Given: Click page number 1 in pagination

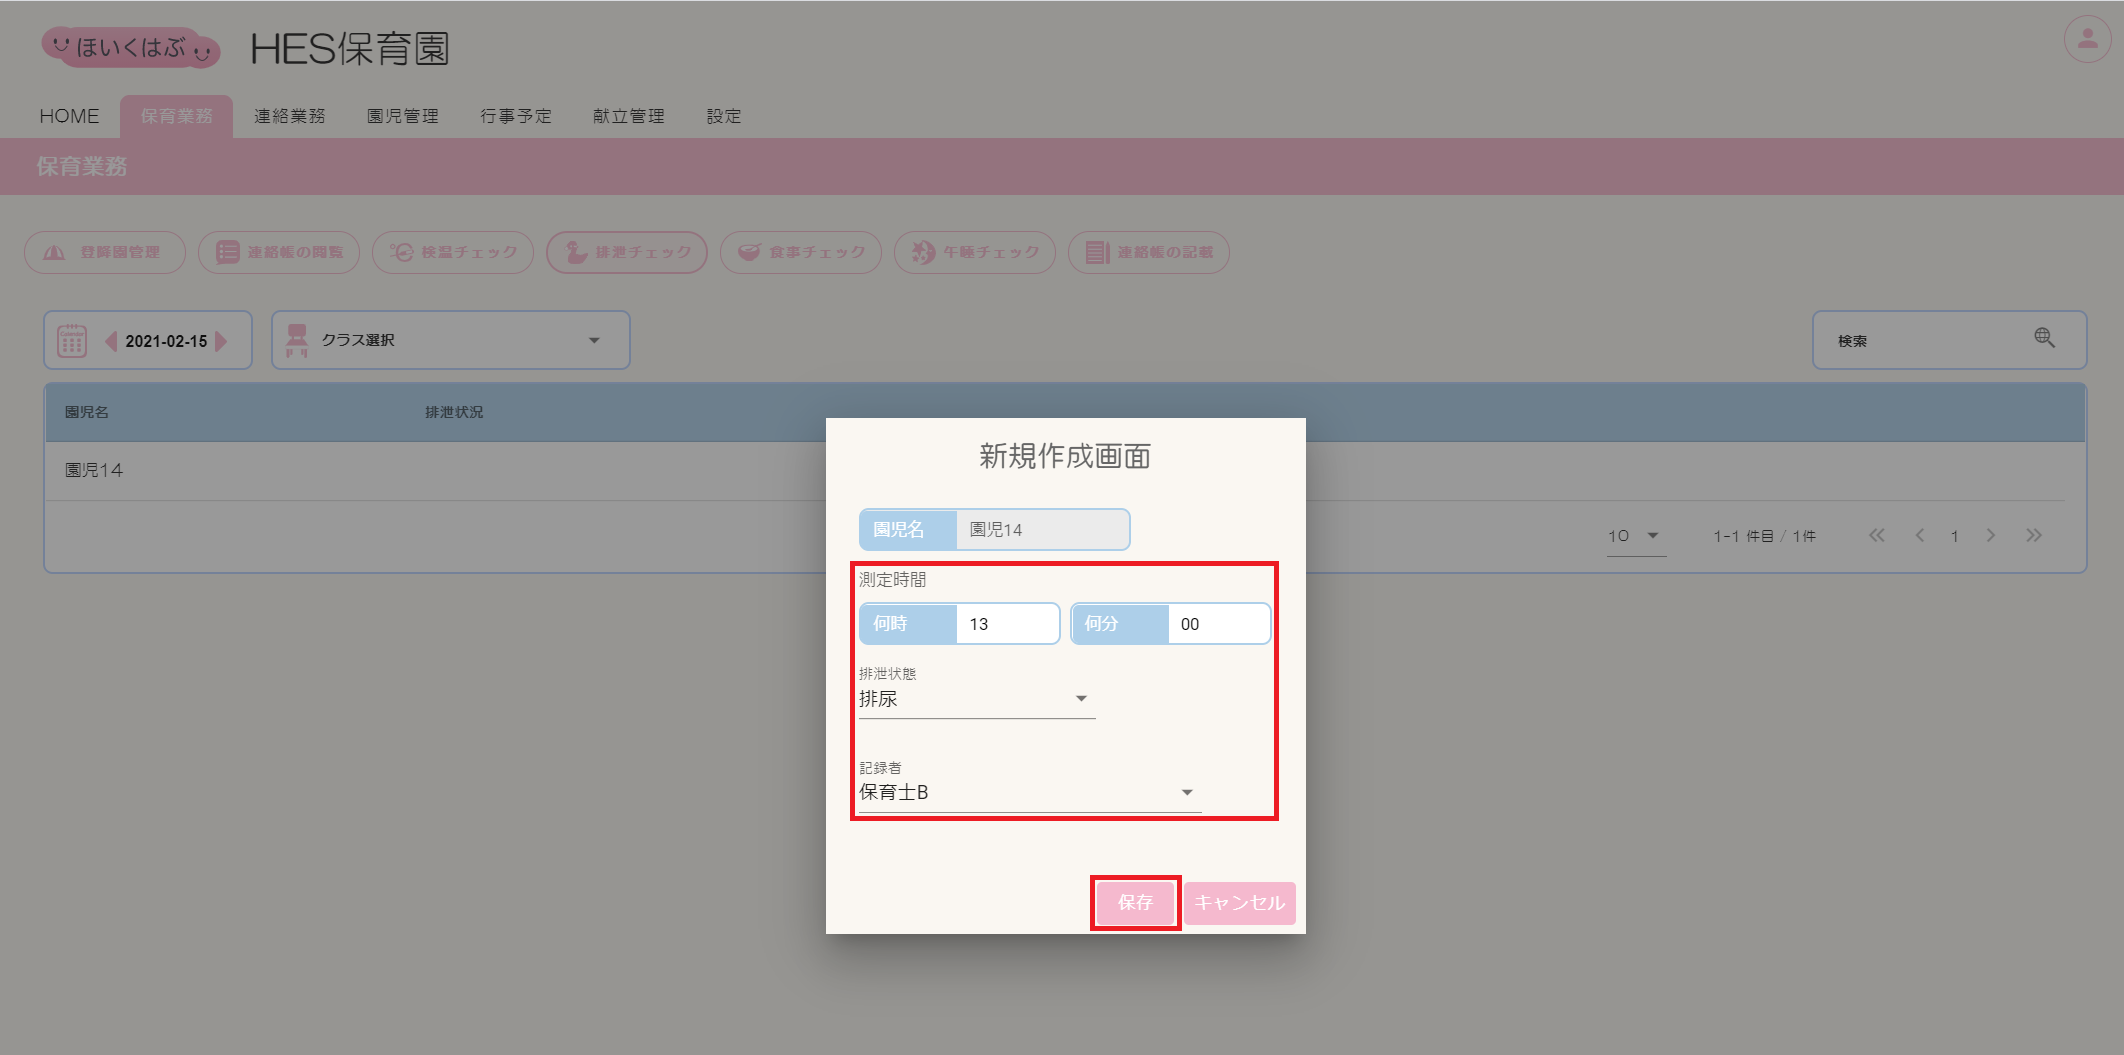Looking at the screenshot, I should coord(1955,536).
